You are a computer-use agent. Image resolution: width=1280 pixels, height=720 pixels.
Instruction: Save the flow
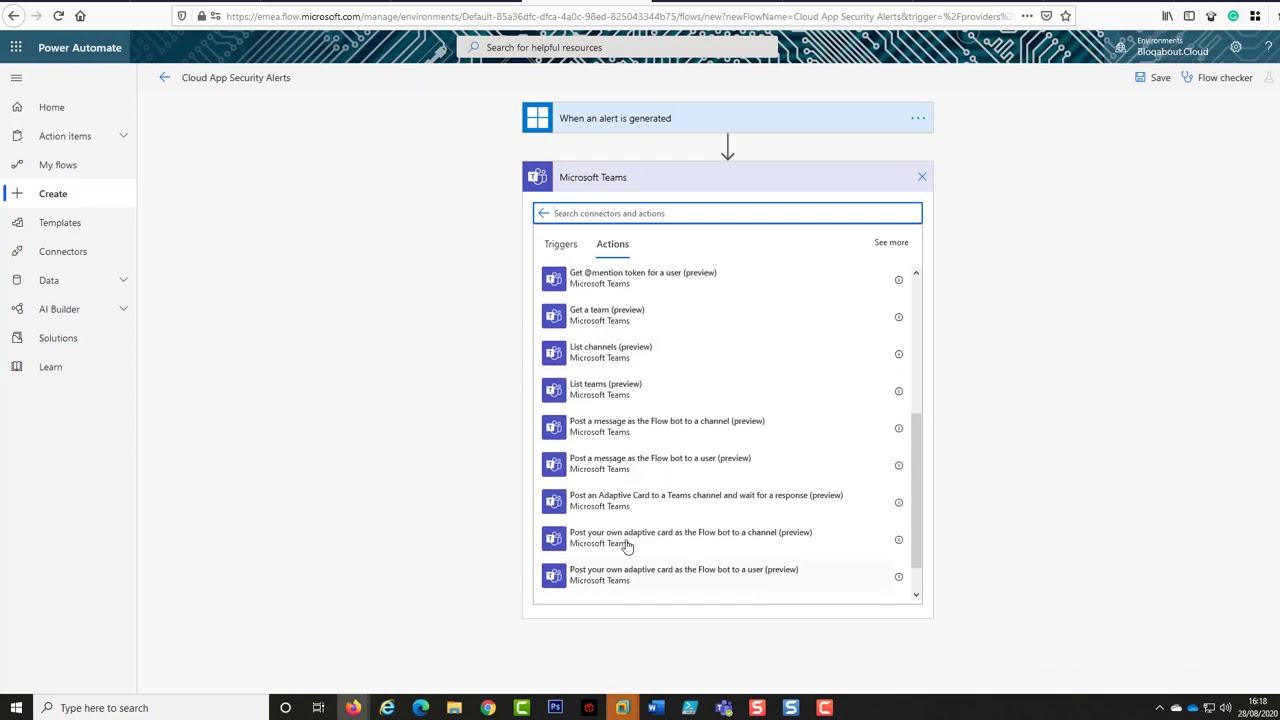tap(1153, 77)
